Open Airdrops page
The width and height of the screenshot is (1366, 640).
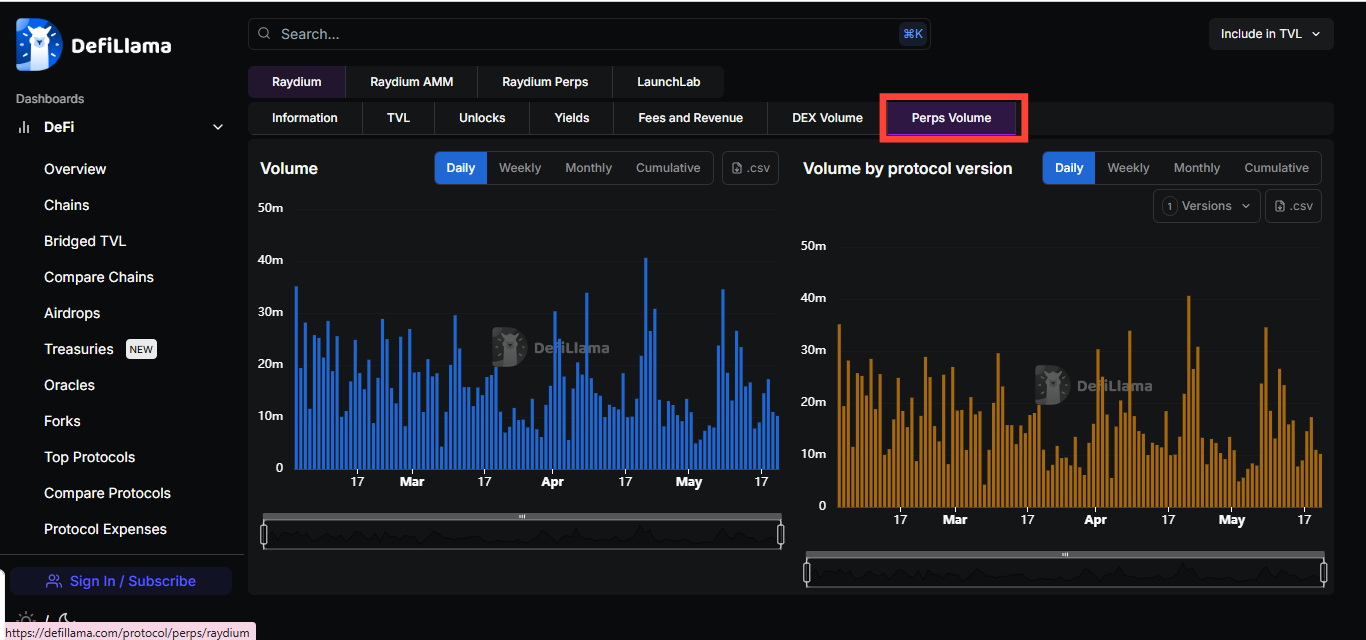point(72,313)
